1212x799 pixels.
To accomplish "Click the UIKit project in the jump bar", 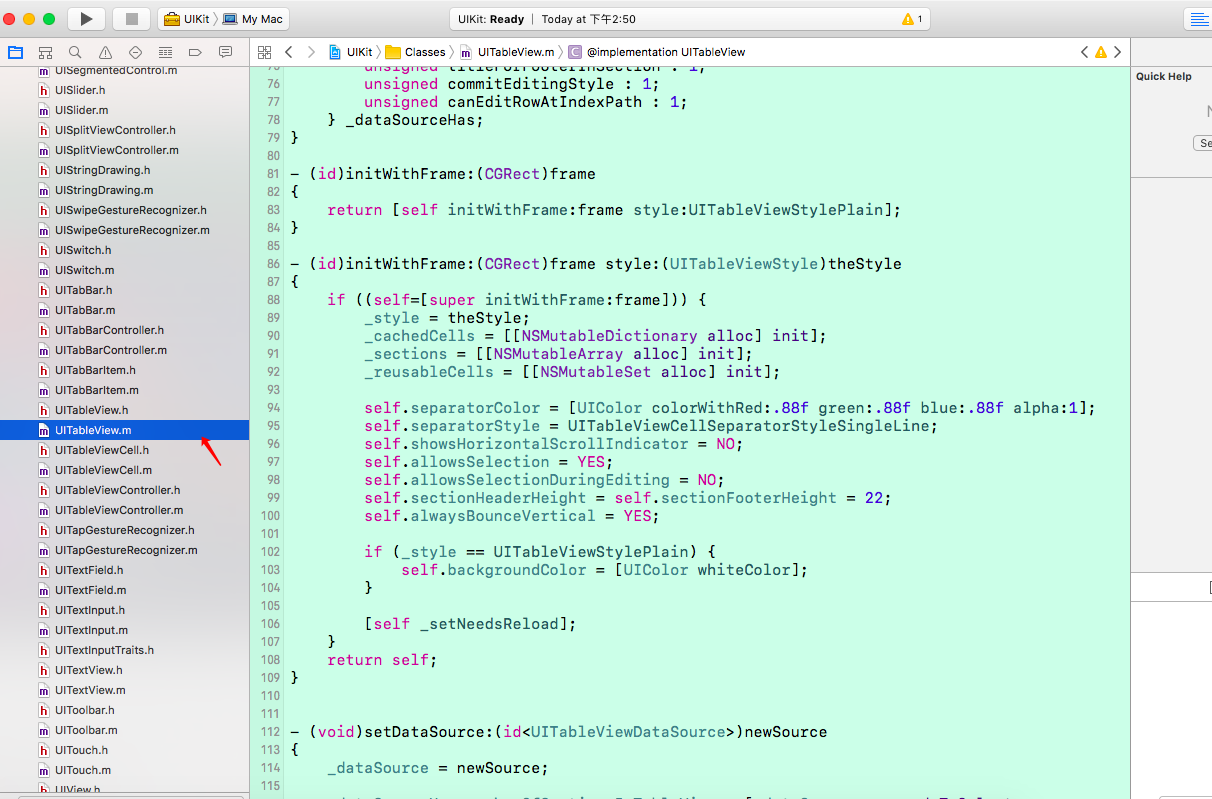I will [x=350, y=52].
